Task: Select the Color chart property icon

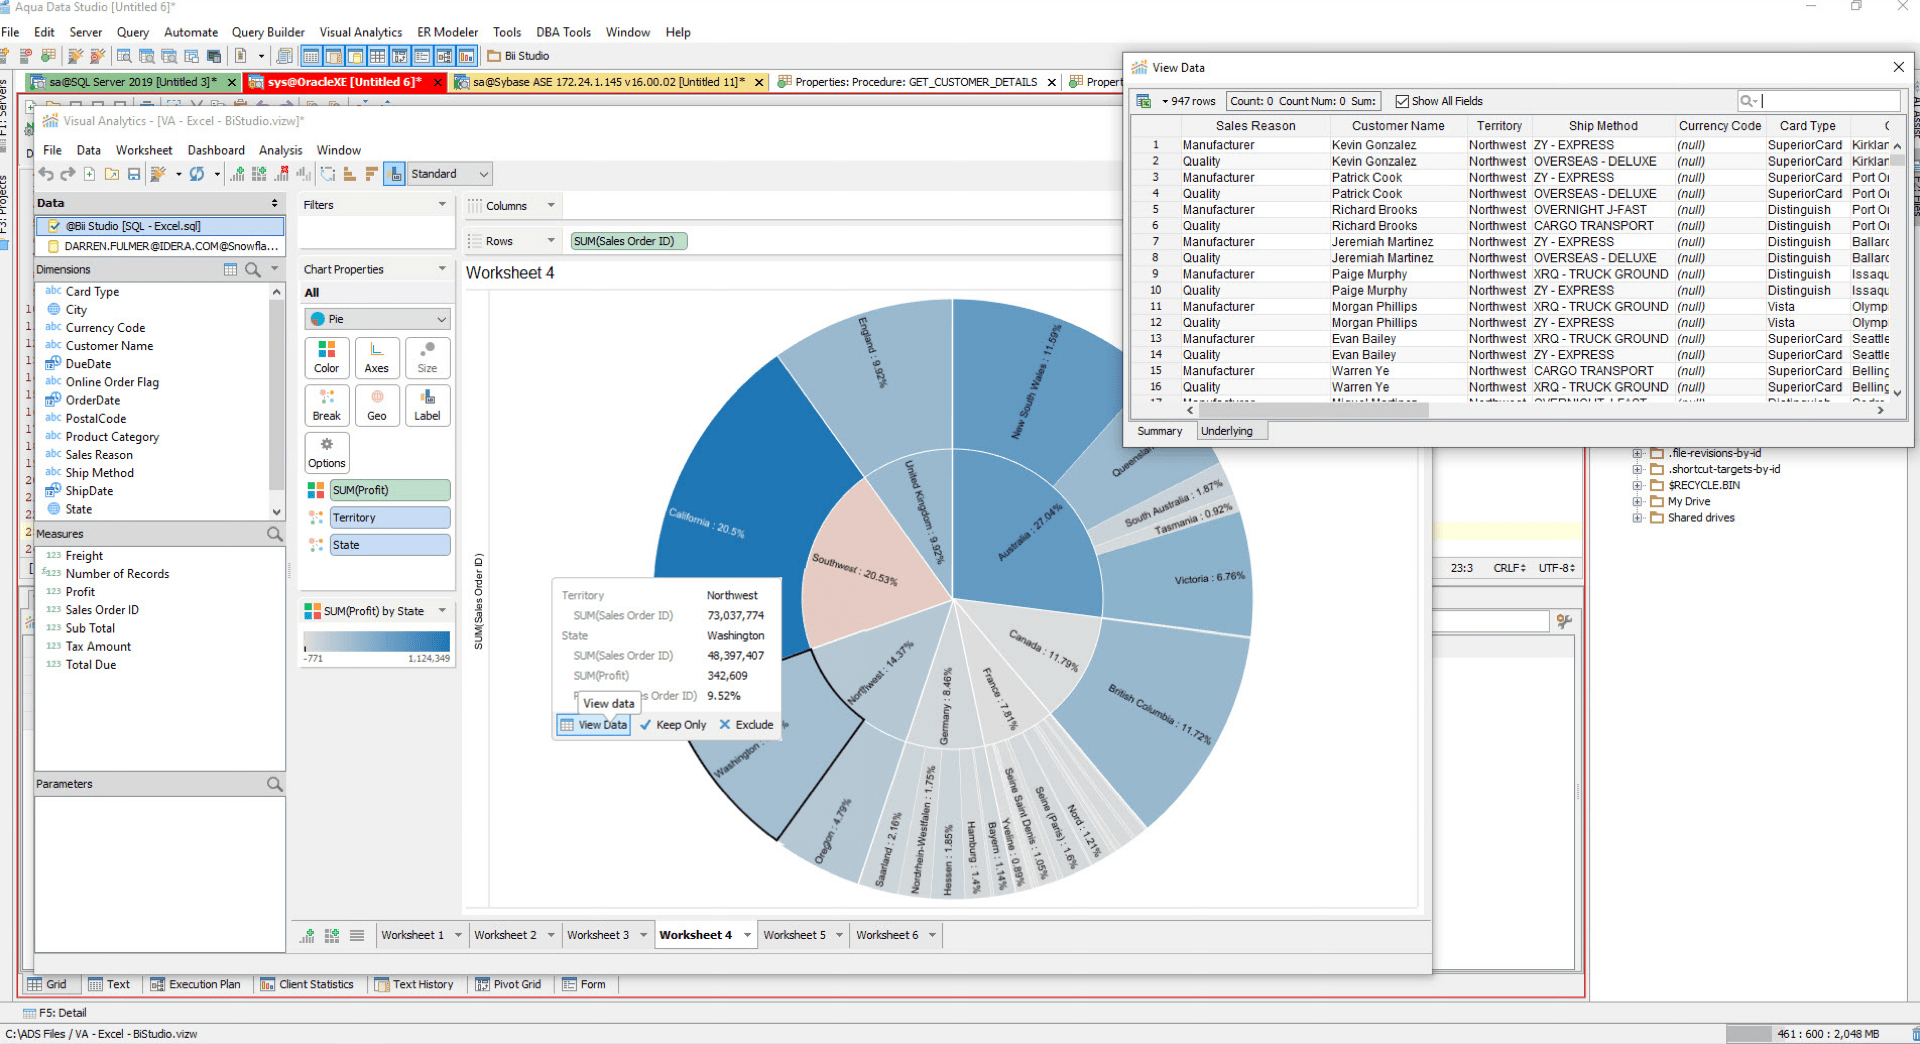Action: [x=326, y=357]
